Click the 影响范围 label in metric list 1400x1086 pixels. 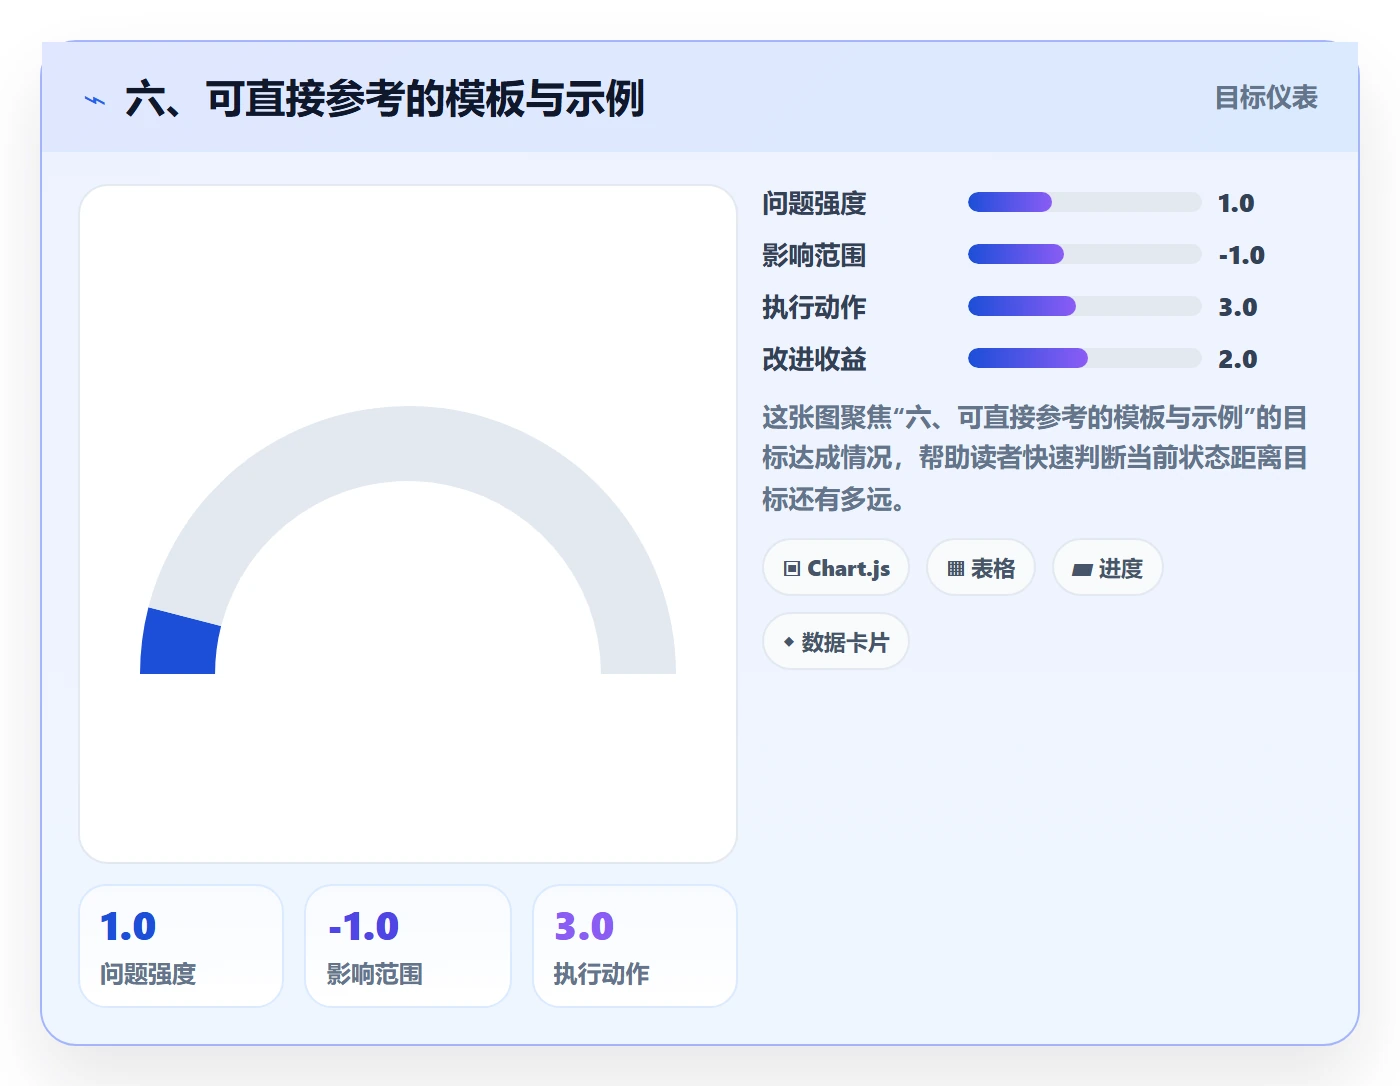click(x=814, y=255)
